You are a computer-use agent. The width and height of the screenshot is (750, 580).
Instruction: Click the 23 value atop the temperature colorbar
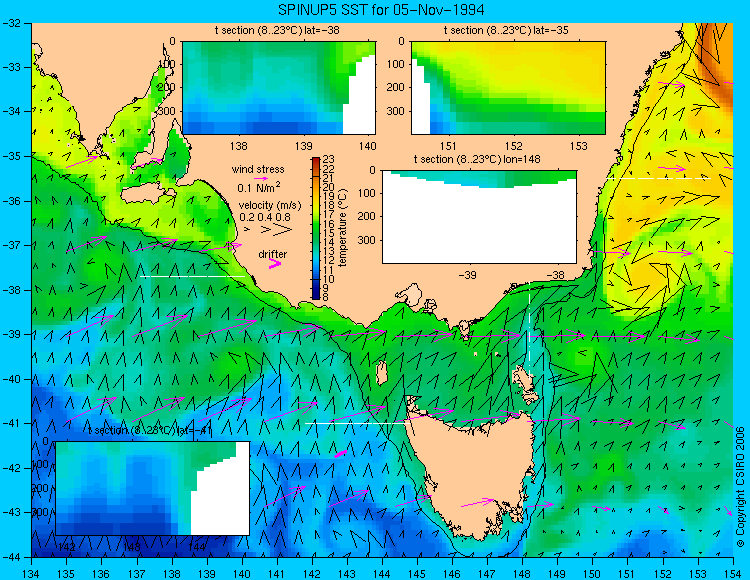pyautogui.click(x=329, y=159)
